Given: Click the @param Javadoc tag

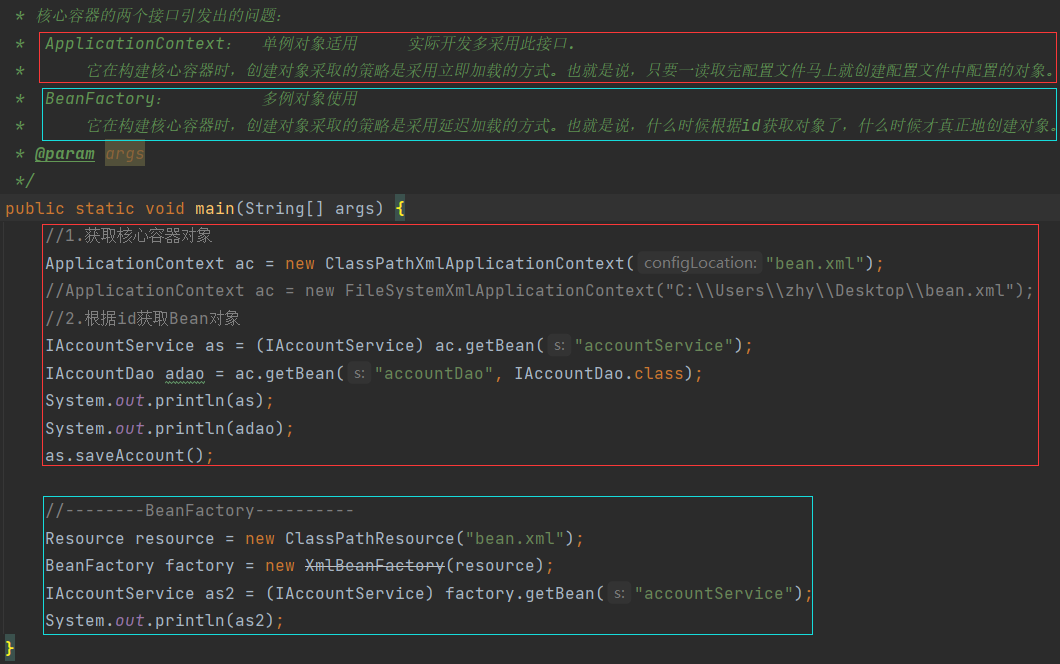Looking at the screenshot, I should click(65, 153).
